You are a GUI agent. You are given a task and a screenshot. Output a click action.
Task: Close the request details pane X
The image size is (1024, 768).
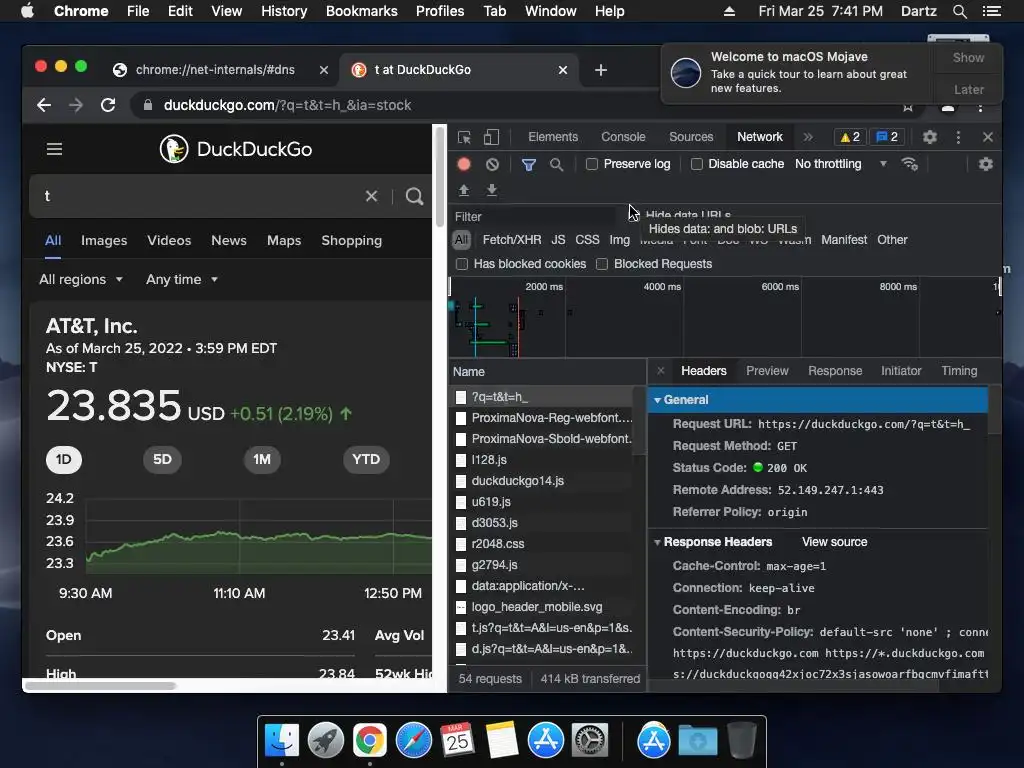pos(660,371)
